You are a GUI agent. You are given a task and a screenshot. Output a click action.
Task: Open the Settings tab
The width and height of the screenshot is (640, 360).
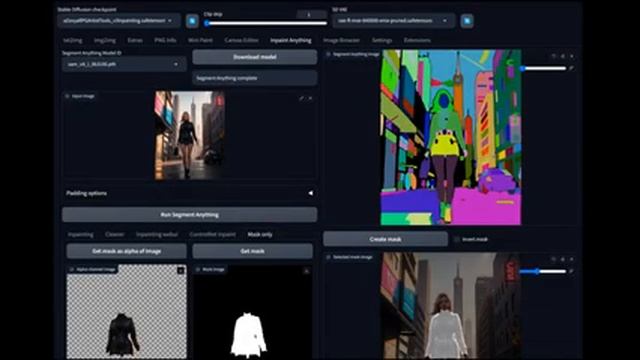click(382, 40)
